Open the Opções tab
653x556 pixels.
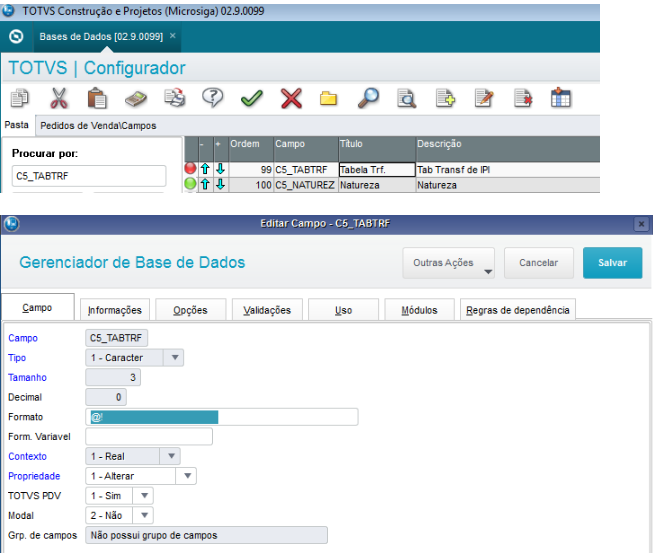(190, 310)
